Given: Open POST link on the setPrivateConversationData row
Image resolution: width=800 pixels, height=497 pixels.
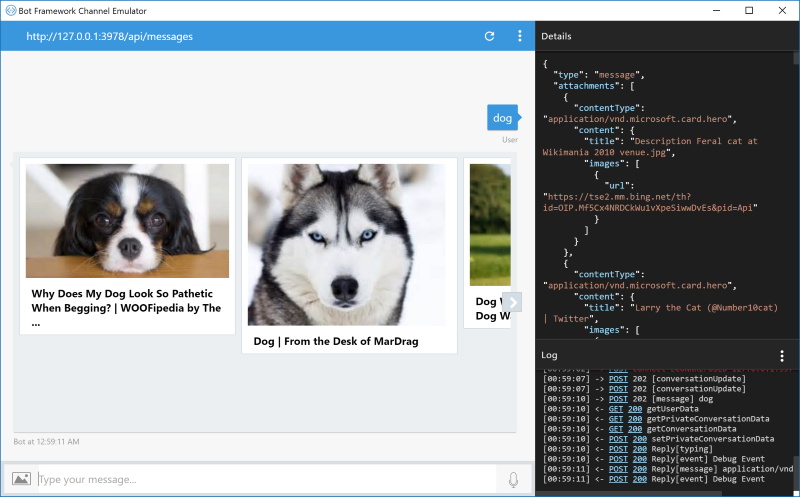Looking at the screenshot, I should click(x=618, y=439).
